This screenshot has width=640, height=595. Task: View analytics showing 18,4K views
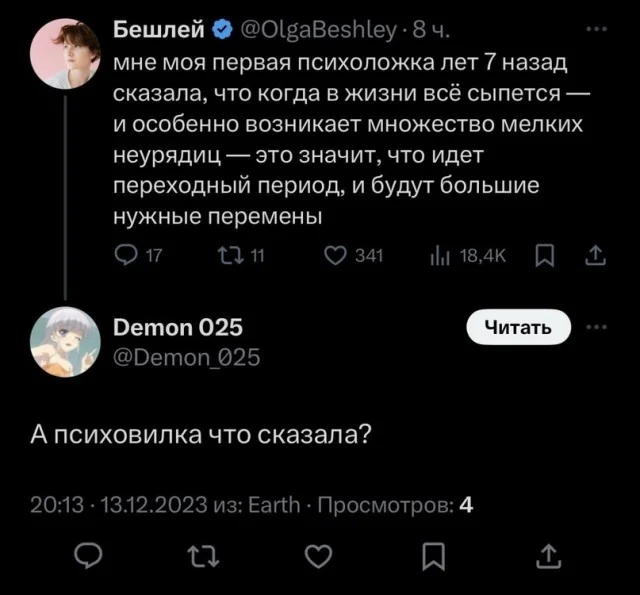(x=437, y=255)
